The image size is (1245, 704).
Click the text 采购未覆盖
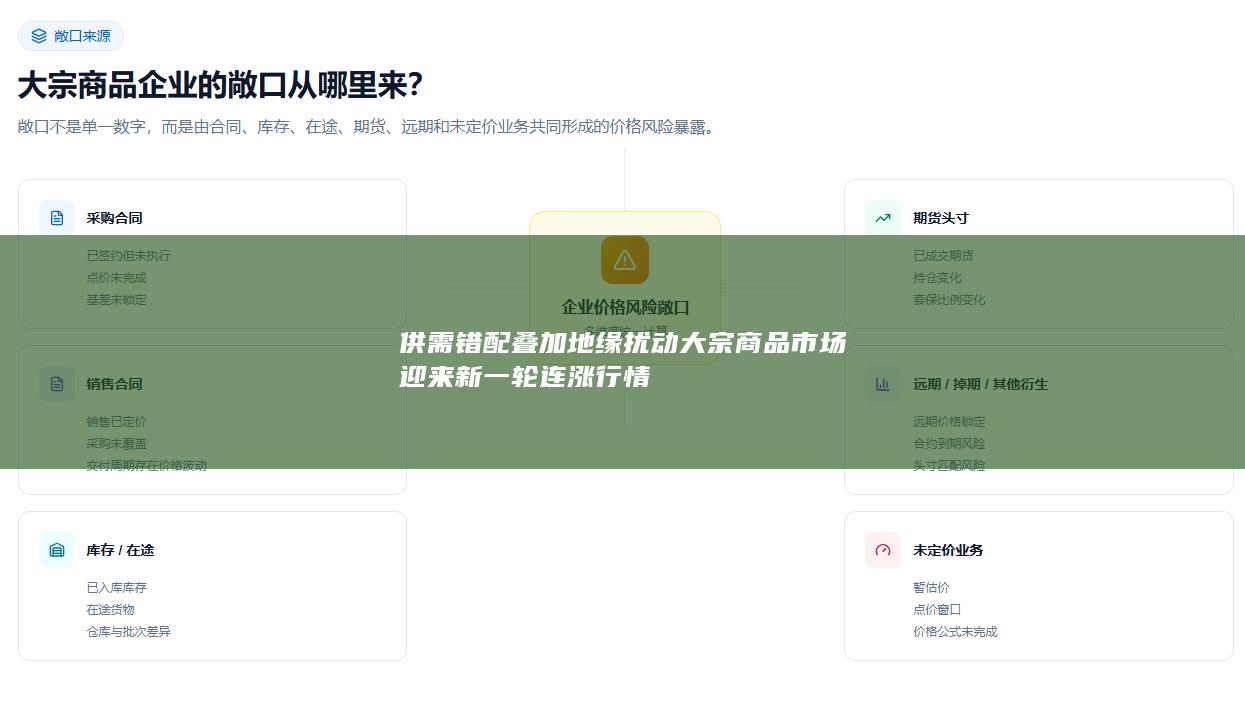pos(117,444)
